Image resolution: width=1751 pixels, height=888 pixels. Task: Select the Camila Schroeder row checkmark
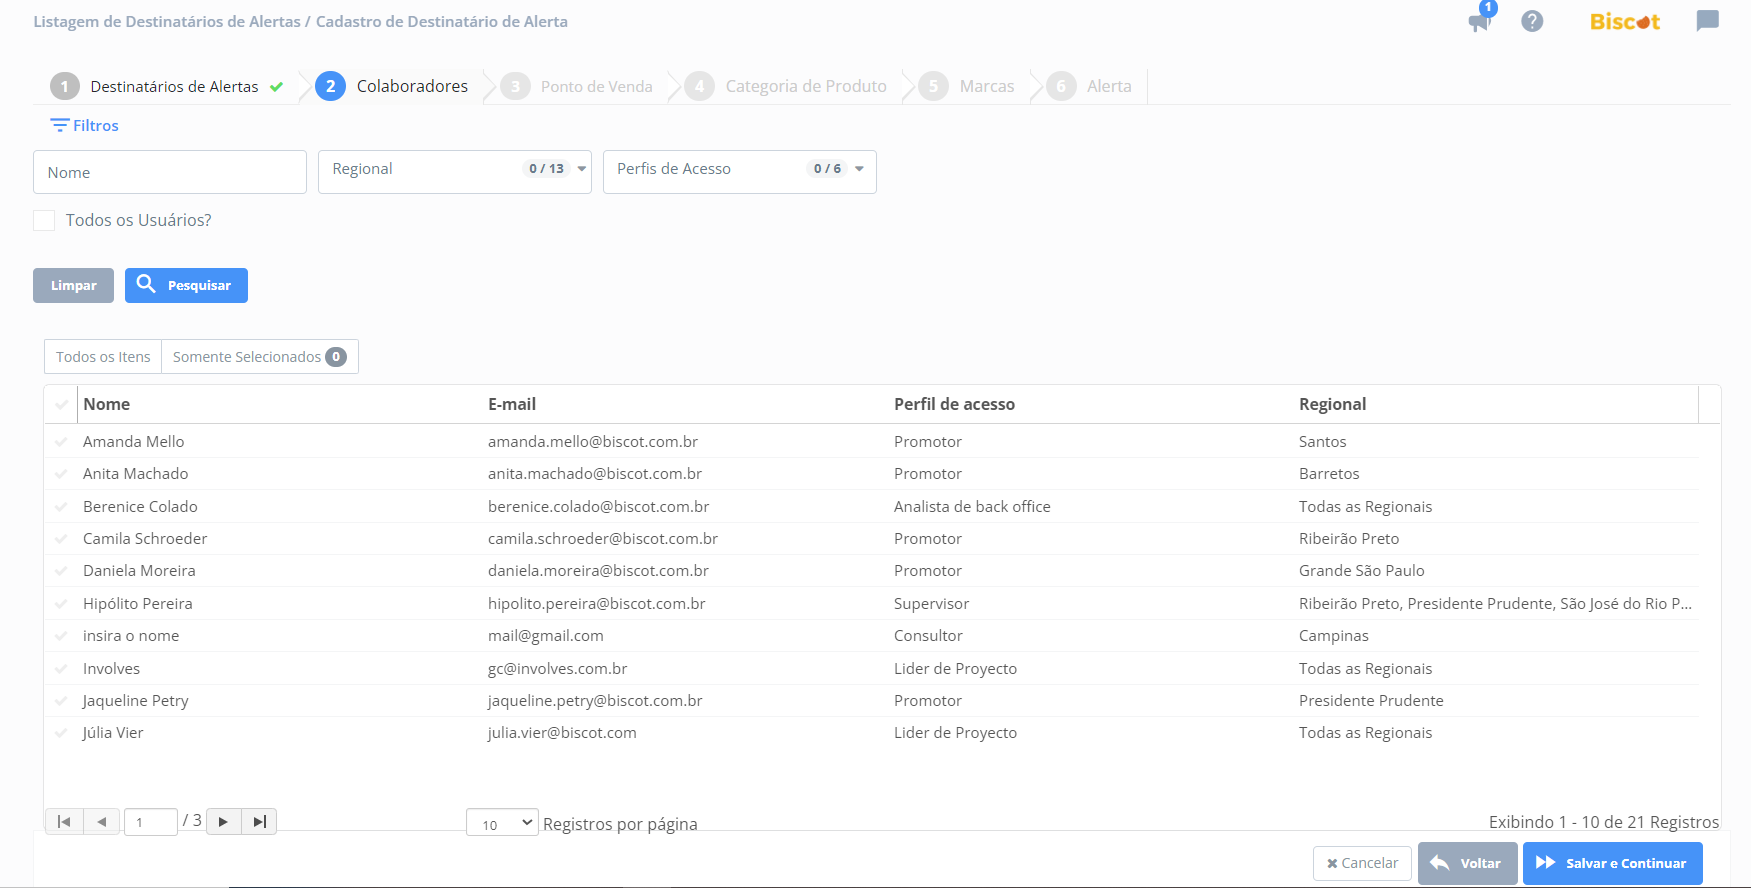(61, 538)
